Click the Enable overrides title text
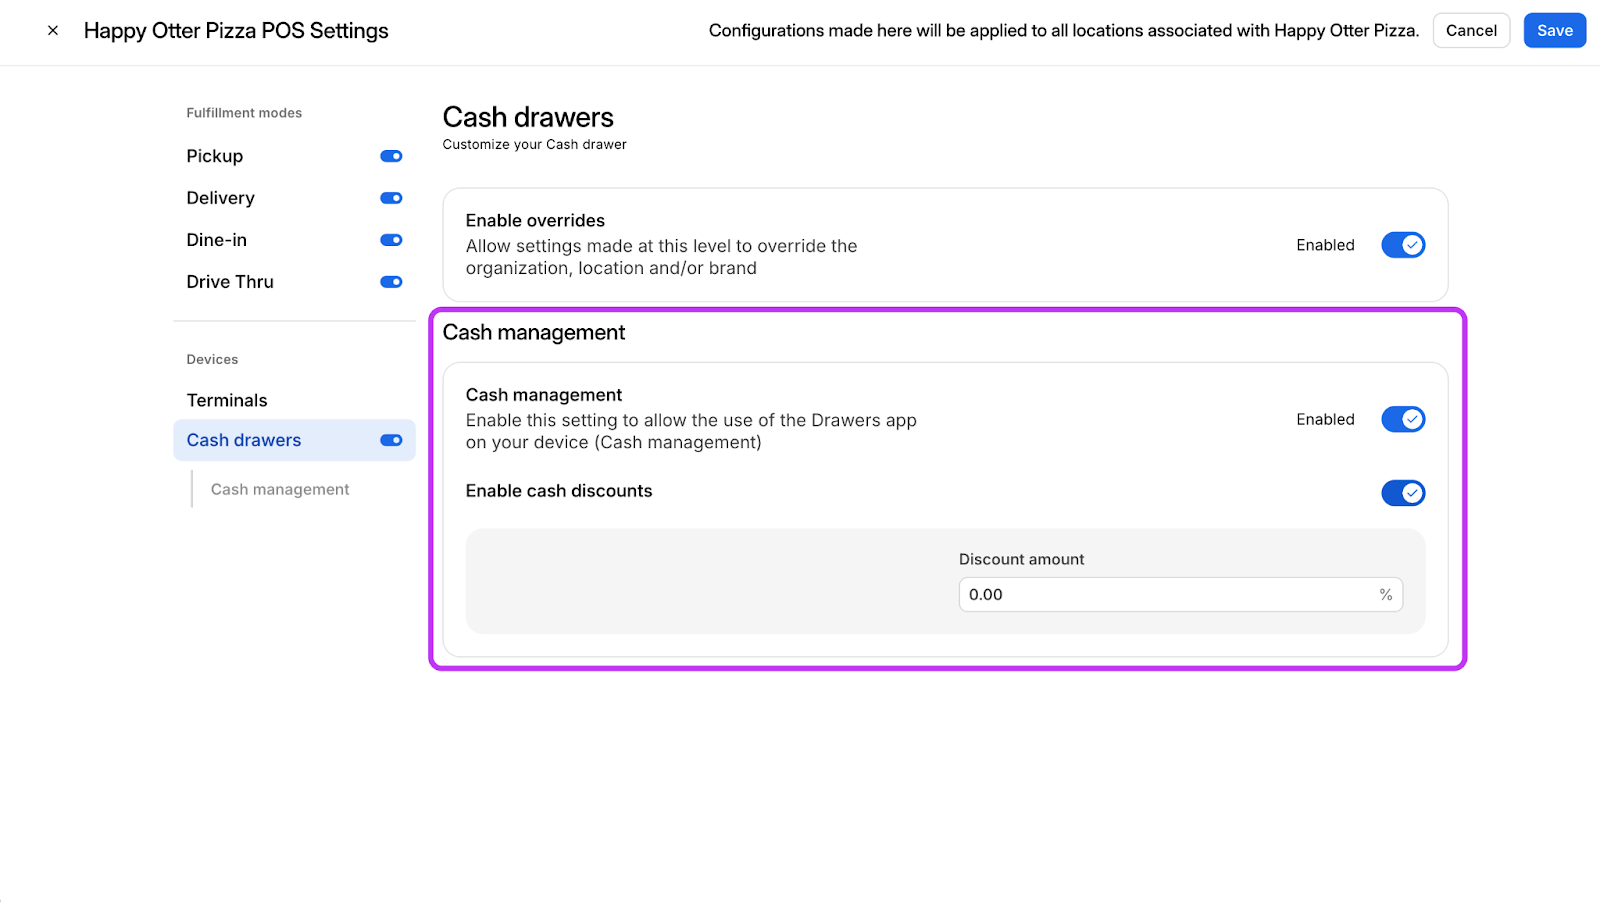Screen dimensions: 1600x902 pyautogui.click(x=535, y=220)
